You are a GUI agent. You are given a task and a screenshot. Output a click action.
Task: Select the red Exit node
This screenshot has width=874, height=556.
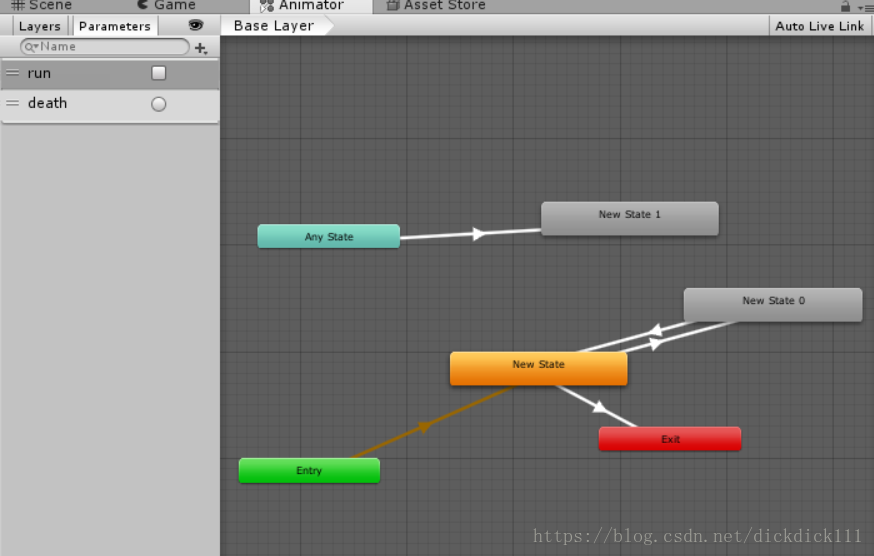pos(669,439)
